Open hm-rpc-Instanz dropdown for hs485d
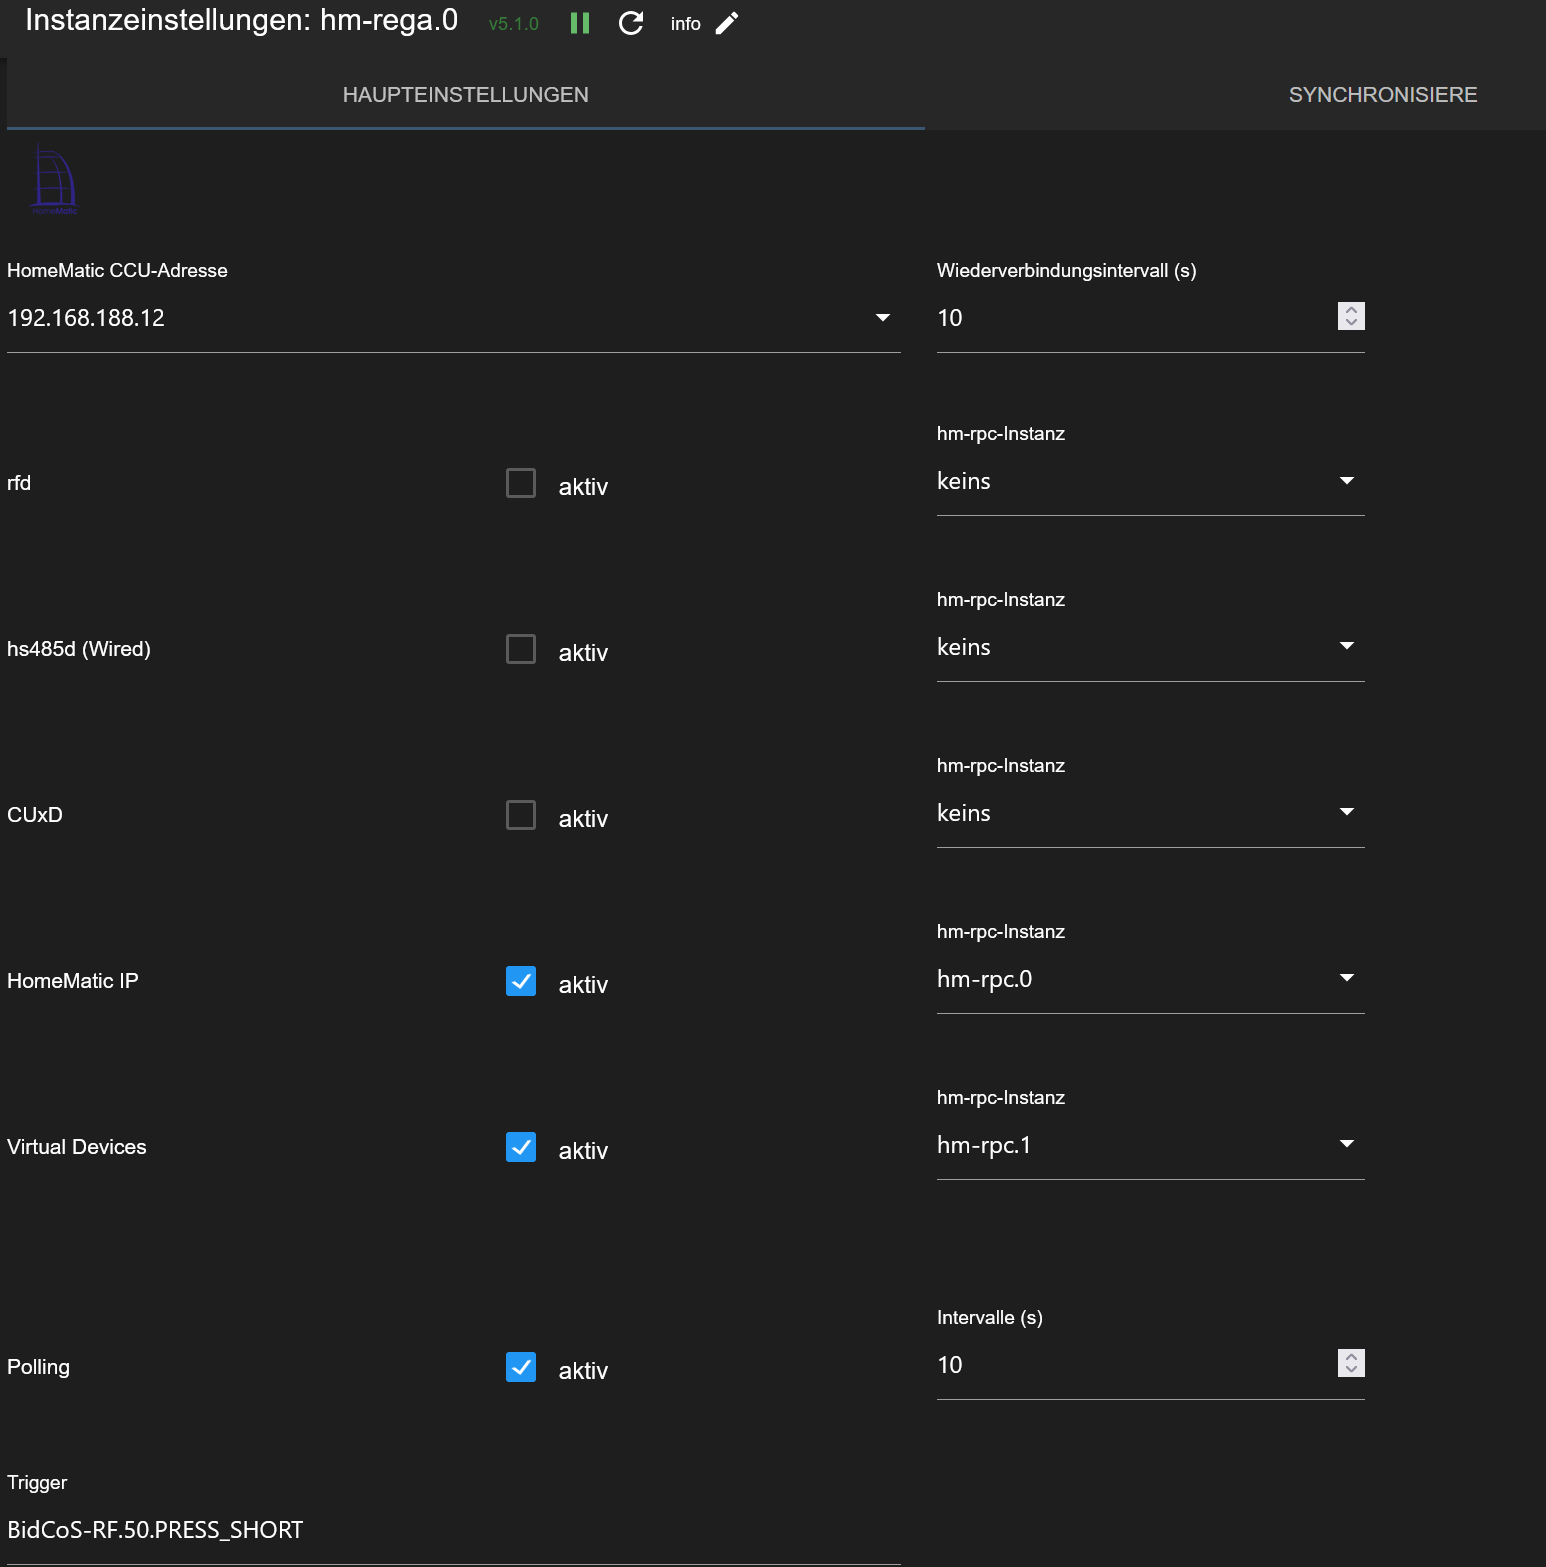 (x=1150, y=647)
